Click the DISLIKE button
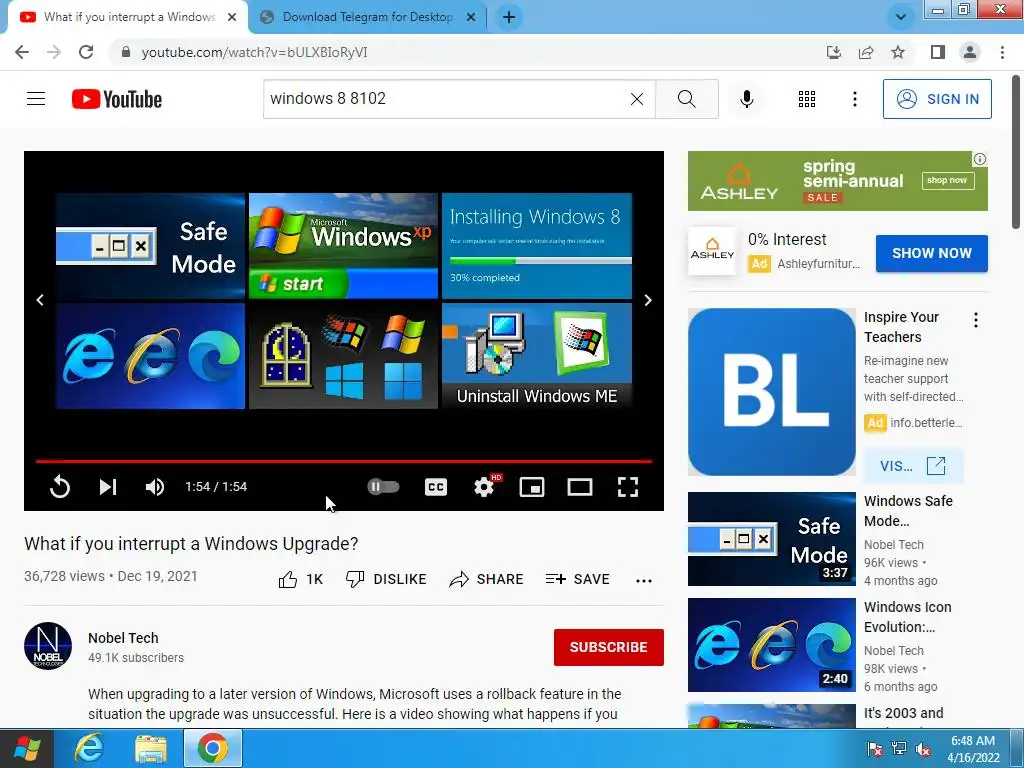The image size is (1024, 768). 386,579
